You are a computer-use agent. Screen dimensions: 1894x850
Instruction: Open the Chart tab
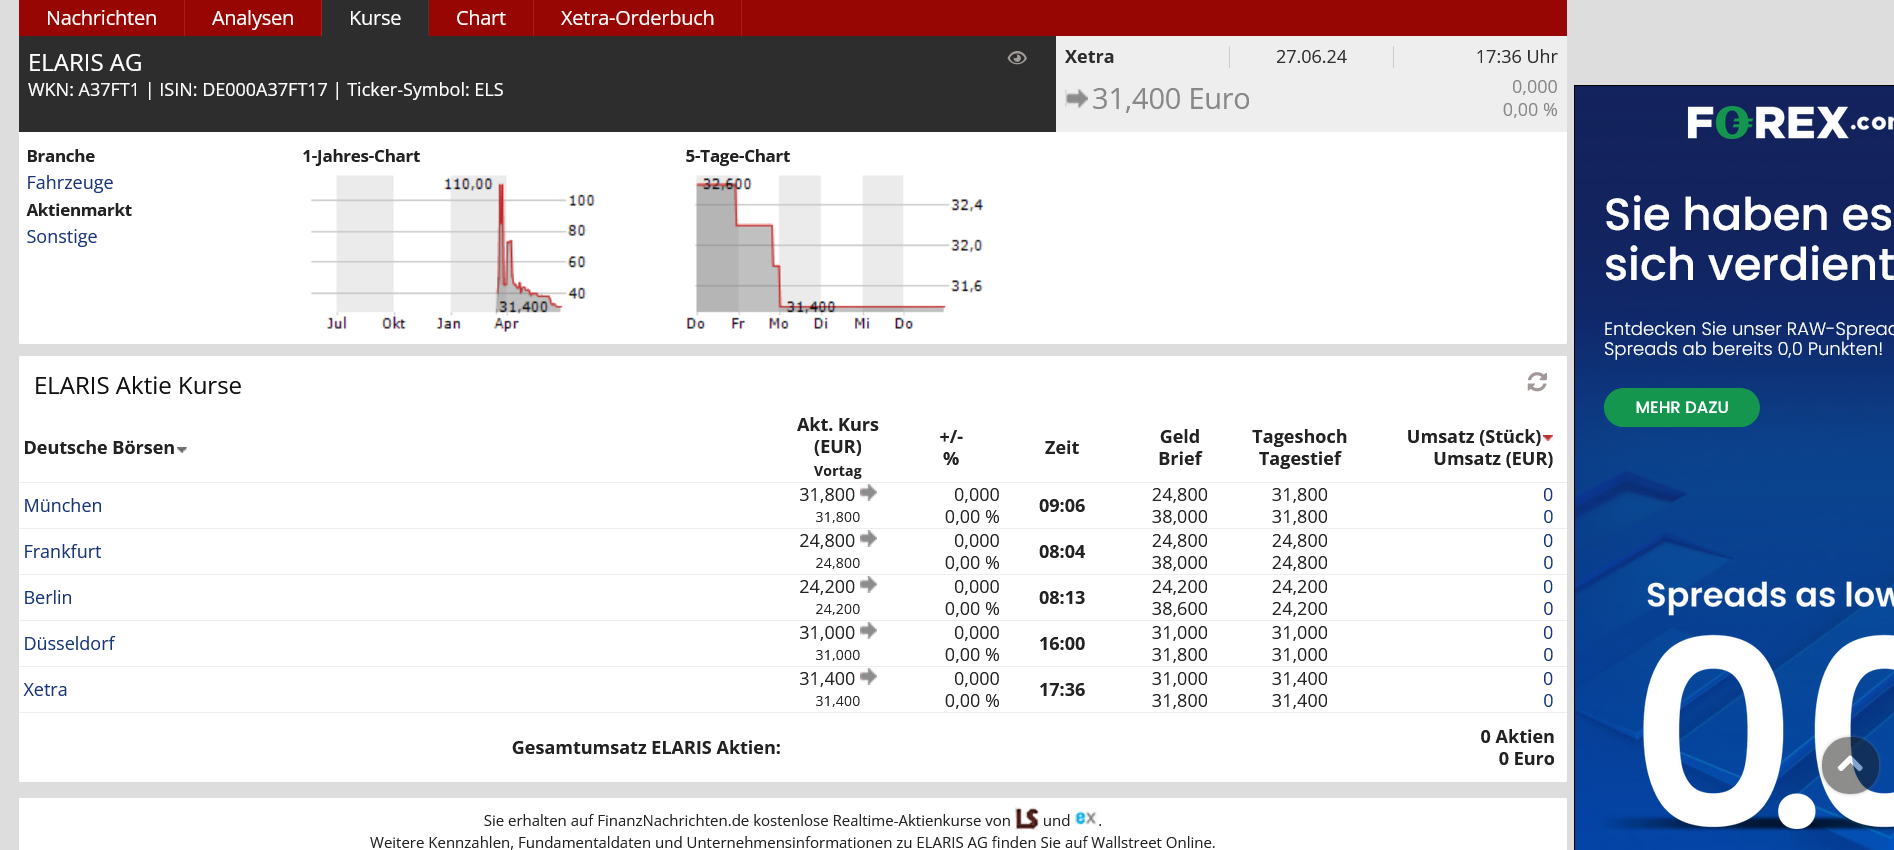click(480, 18)
